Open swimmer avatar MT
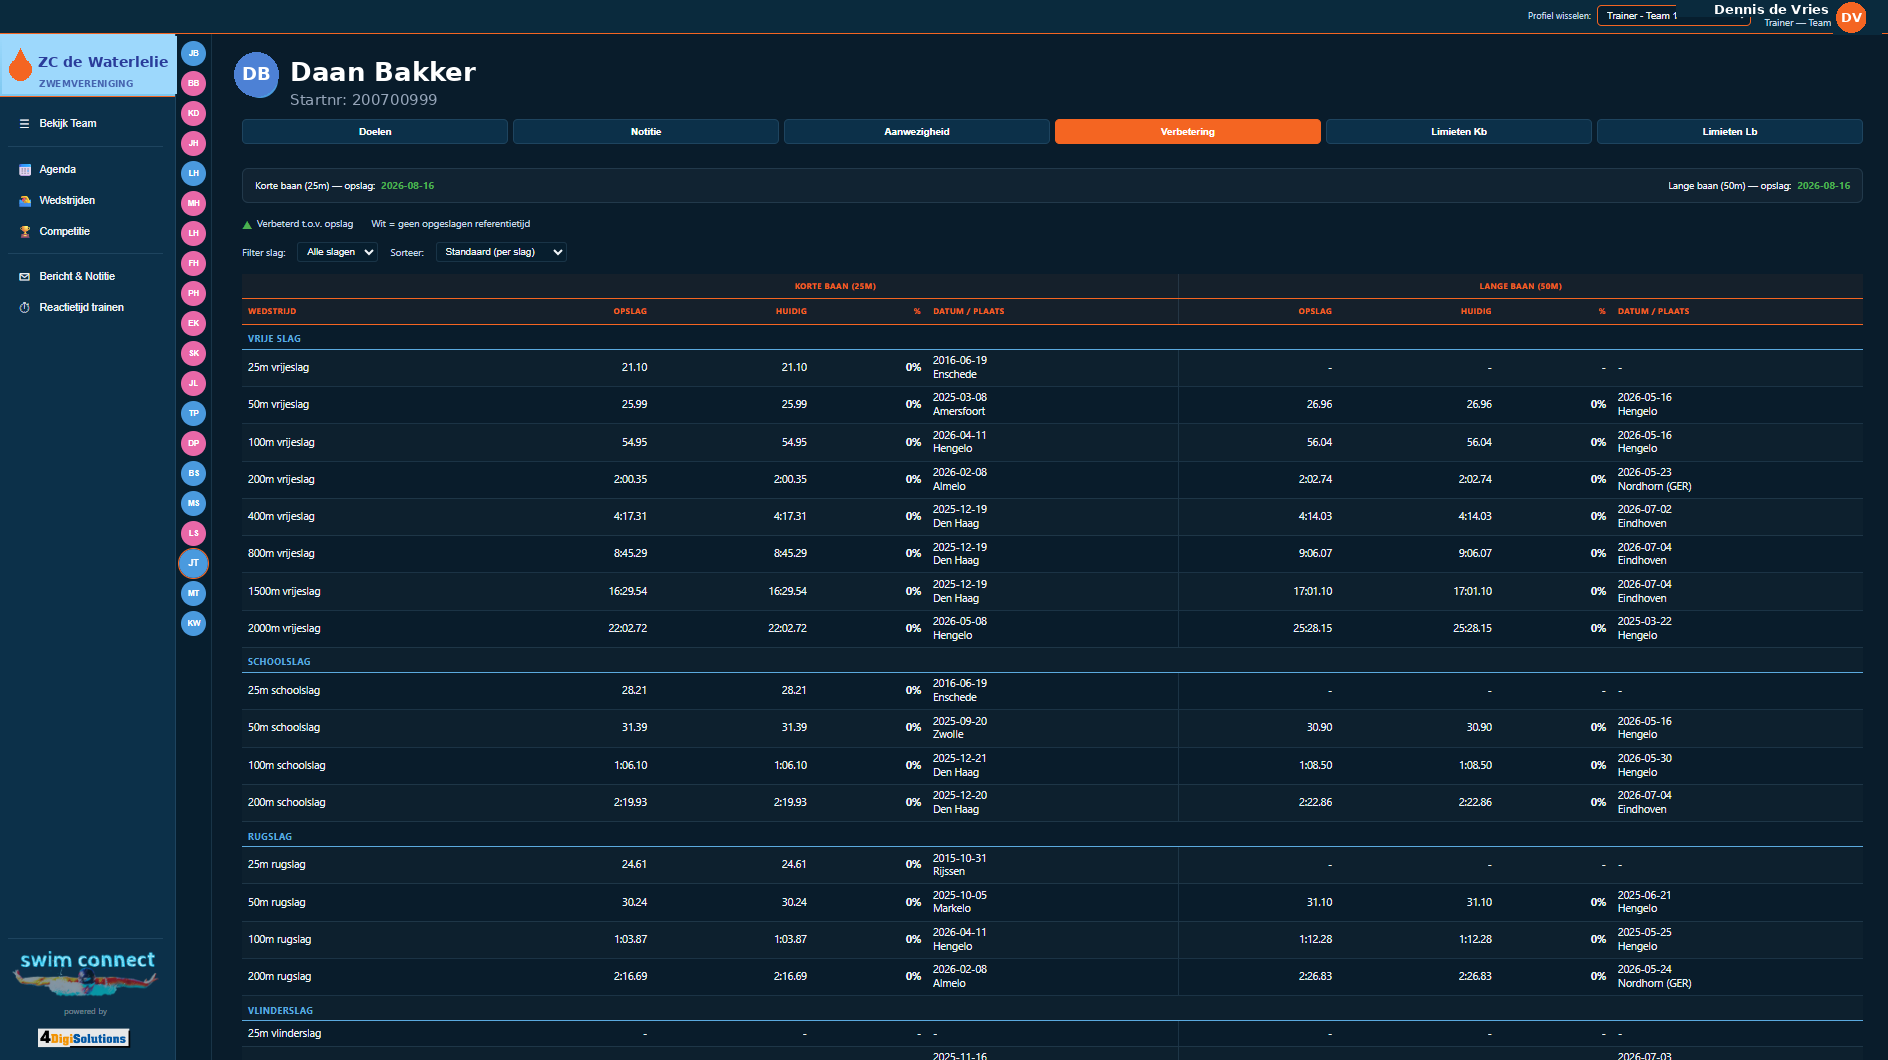 (x=194, y=593)
